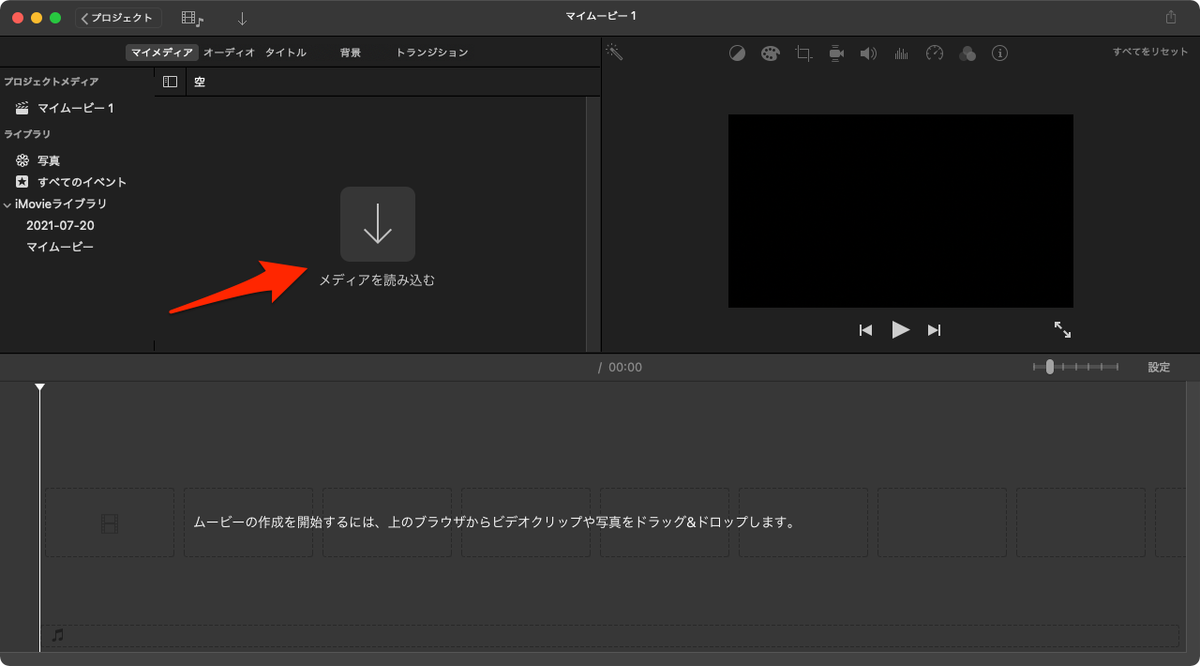This screenshot has width=1200, height=666.
Task: Switch to the オーディオ tab
Action: 230,51
